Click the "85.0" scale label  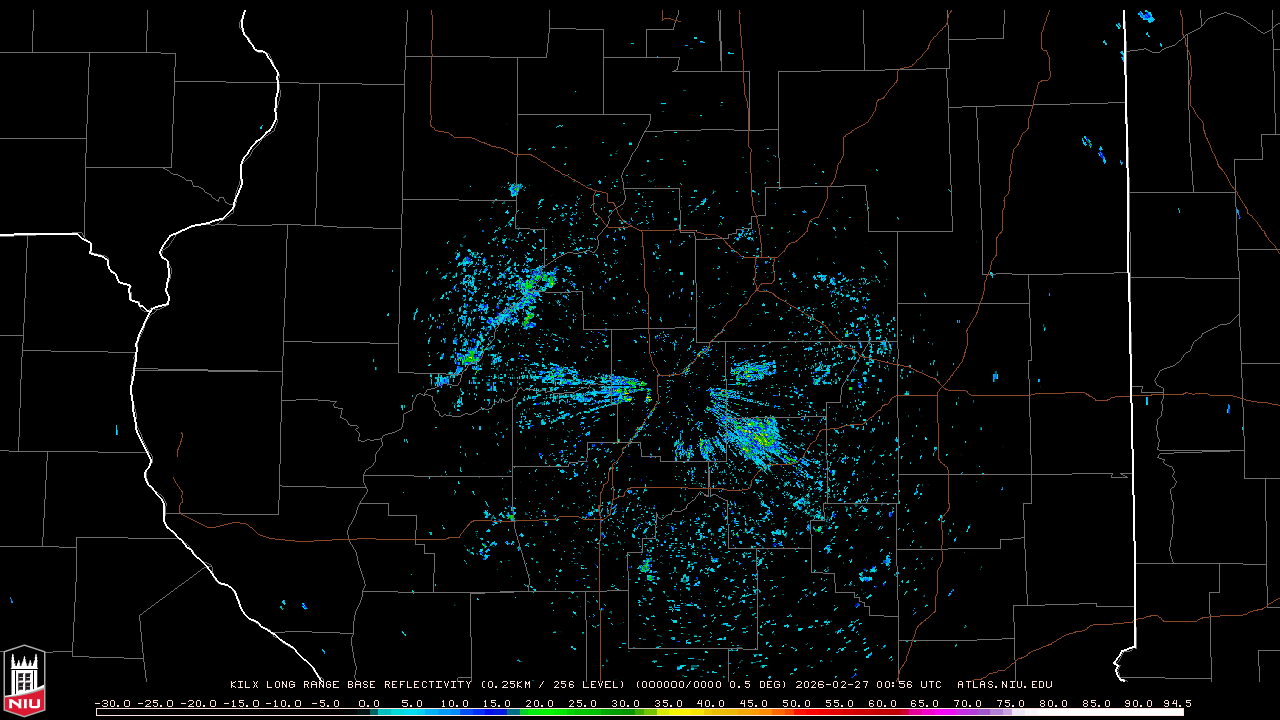click(x=1098, y=703)
